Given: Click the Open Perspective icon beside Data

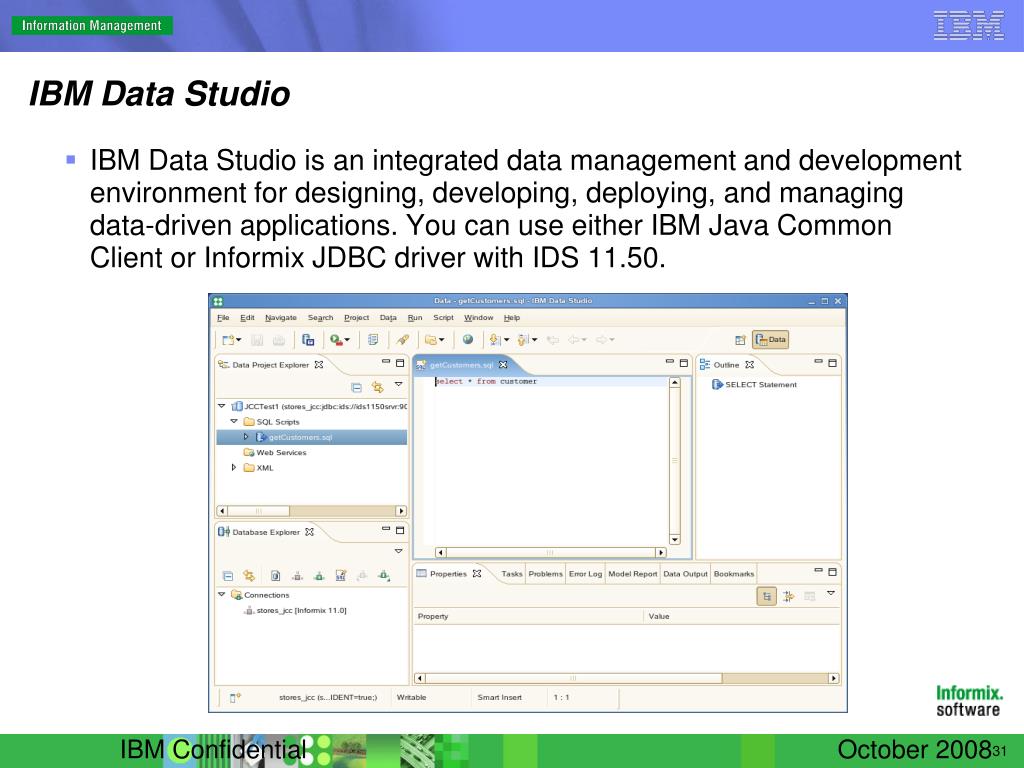Looking at the screenshot, I should (740, 340).
